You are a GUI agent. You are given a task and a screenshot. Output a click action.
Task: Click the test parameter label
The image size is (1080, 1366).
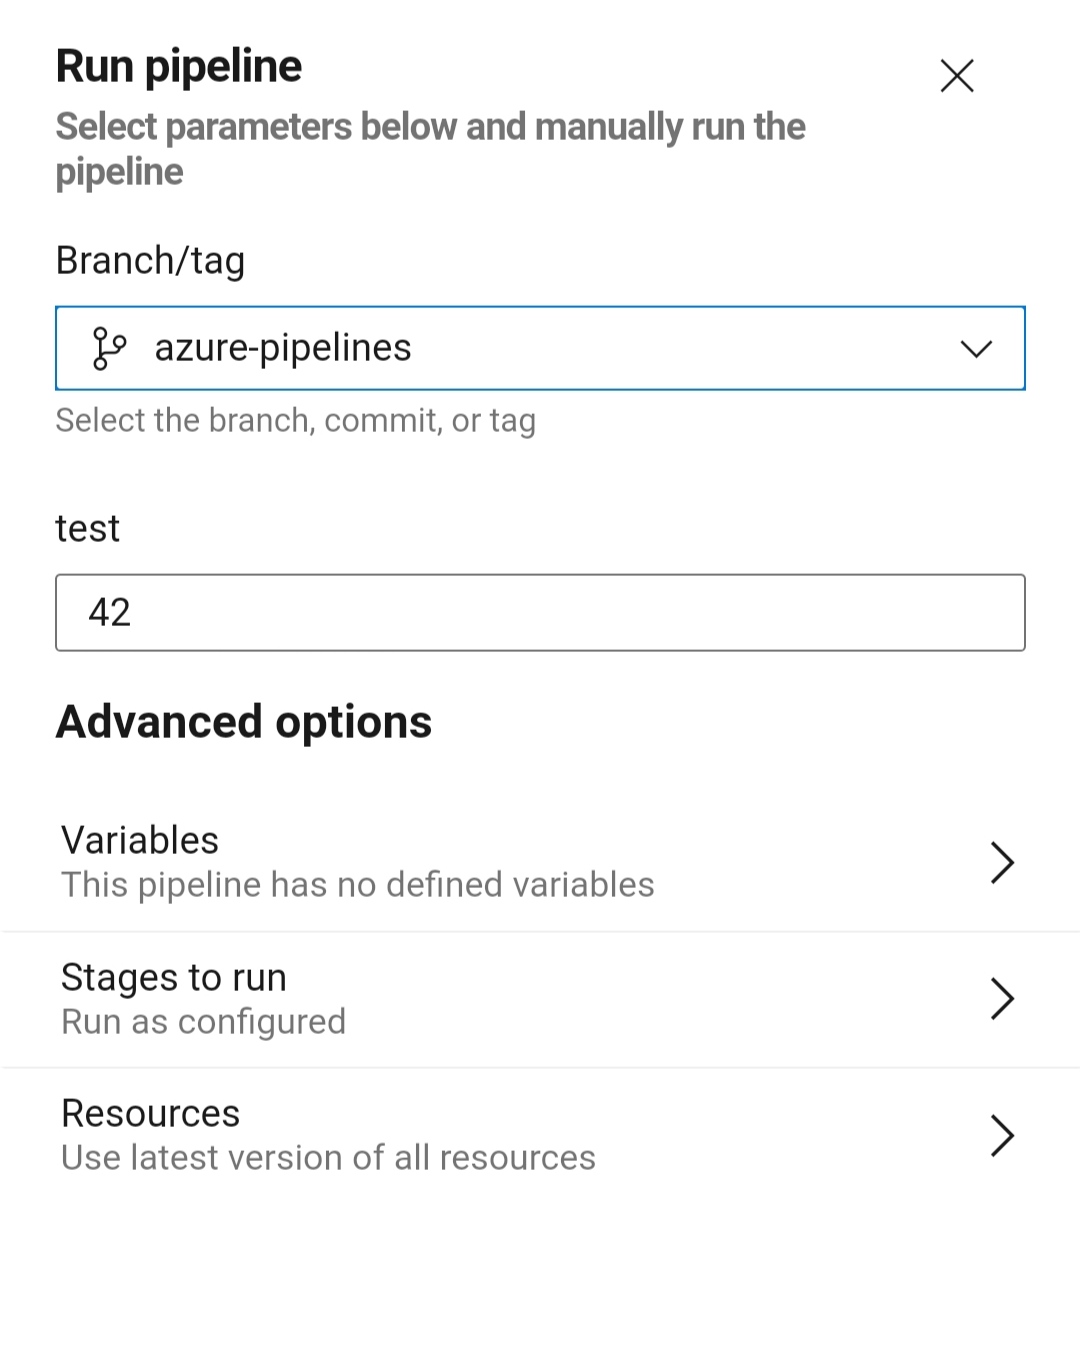pos(88,528)
